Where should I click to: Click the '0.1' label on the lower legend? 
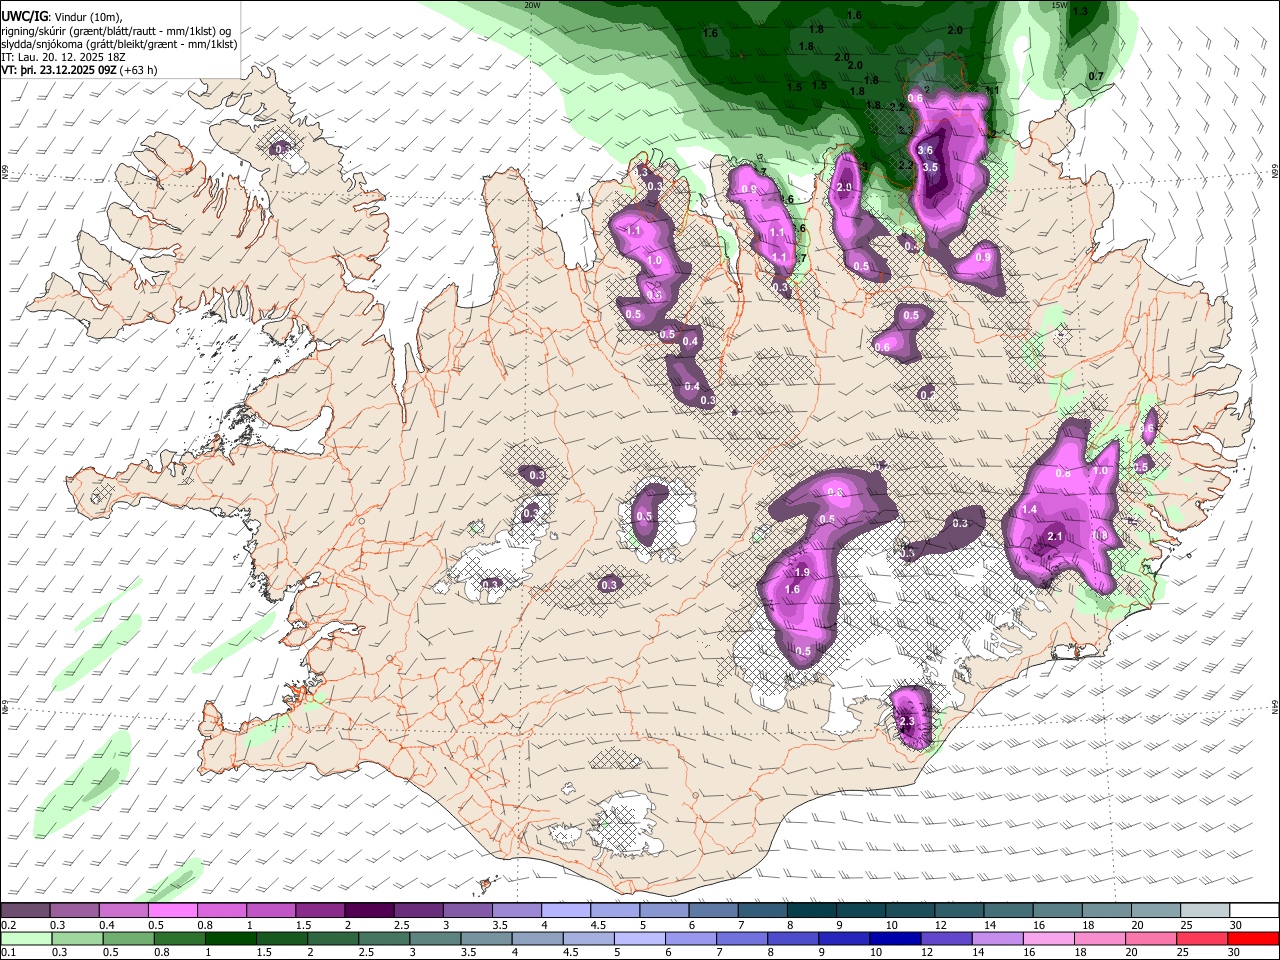(x=9, y=952)
